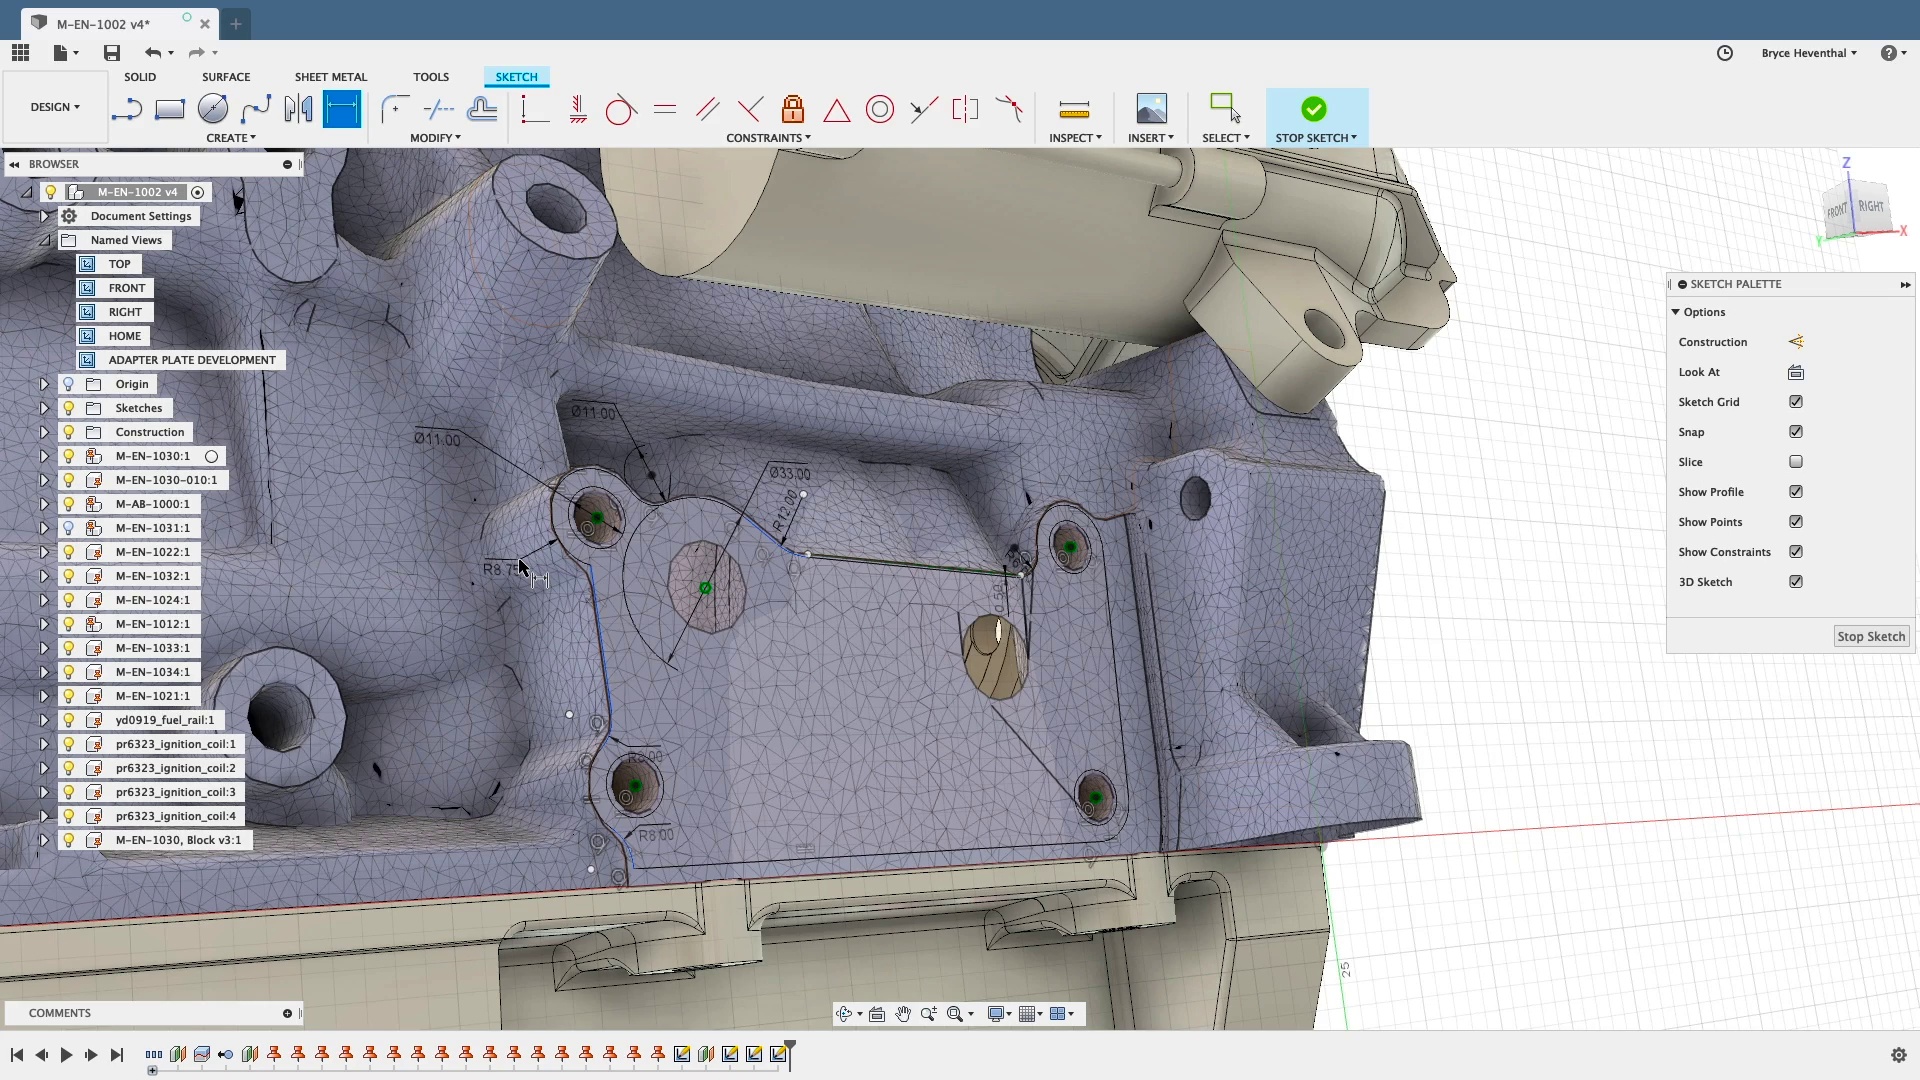Expand the Sketches folder in the browser
Screen dimensions: 1920x1080
[43, 407]
